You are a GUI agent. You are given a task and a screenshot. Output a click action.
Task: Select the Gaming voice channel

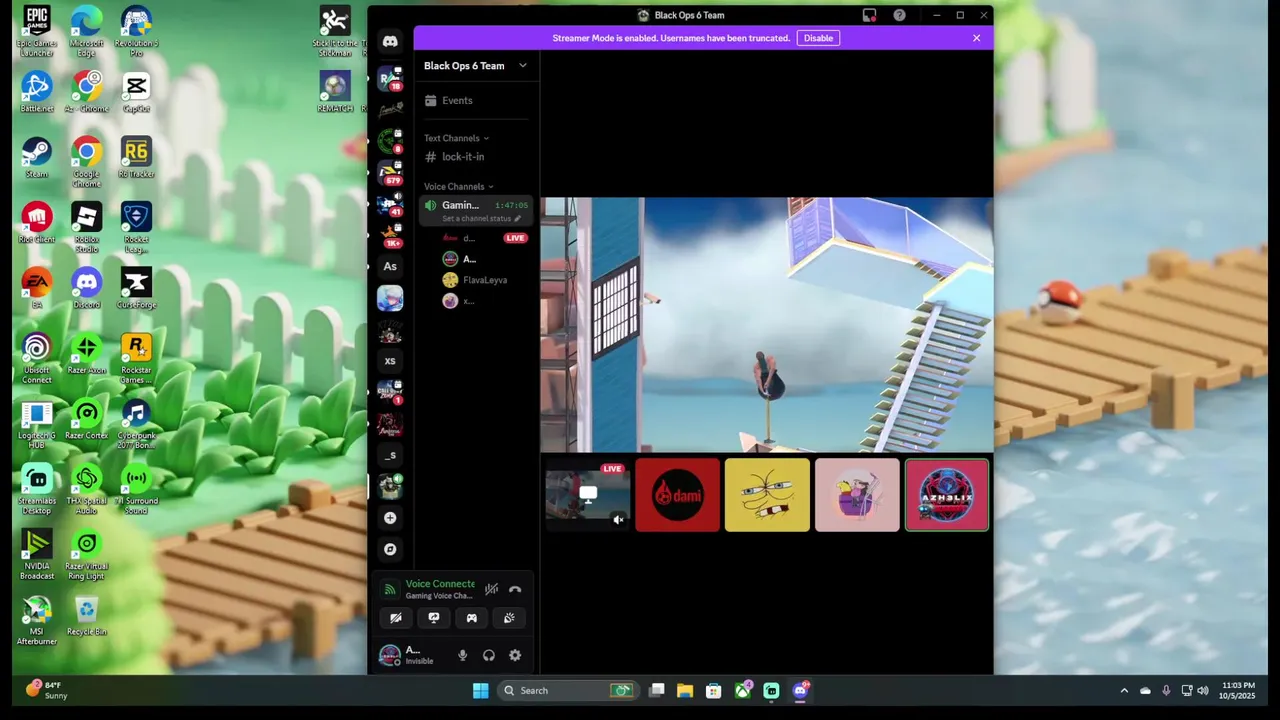tap(477, 210)
